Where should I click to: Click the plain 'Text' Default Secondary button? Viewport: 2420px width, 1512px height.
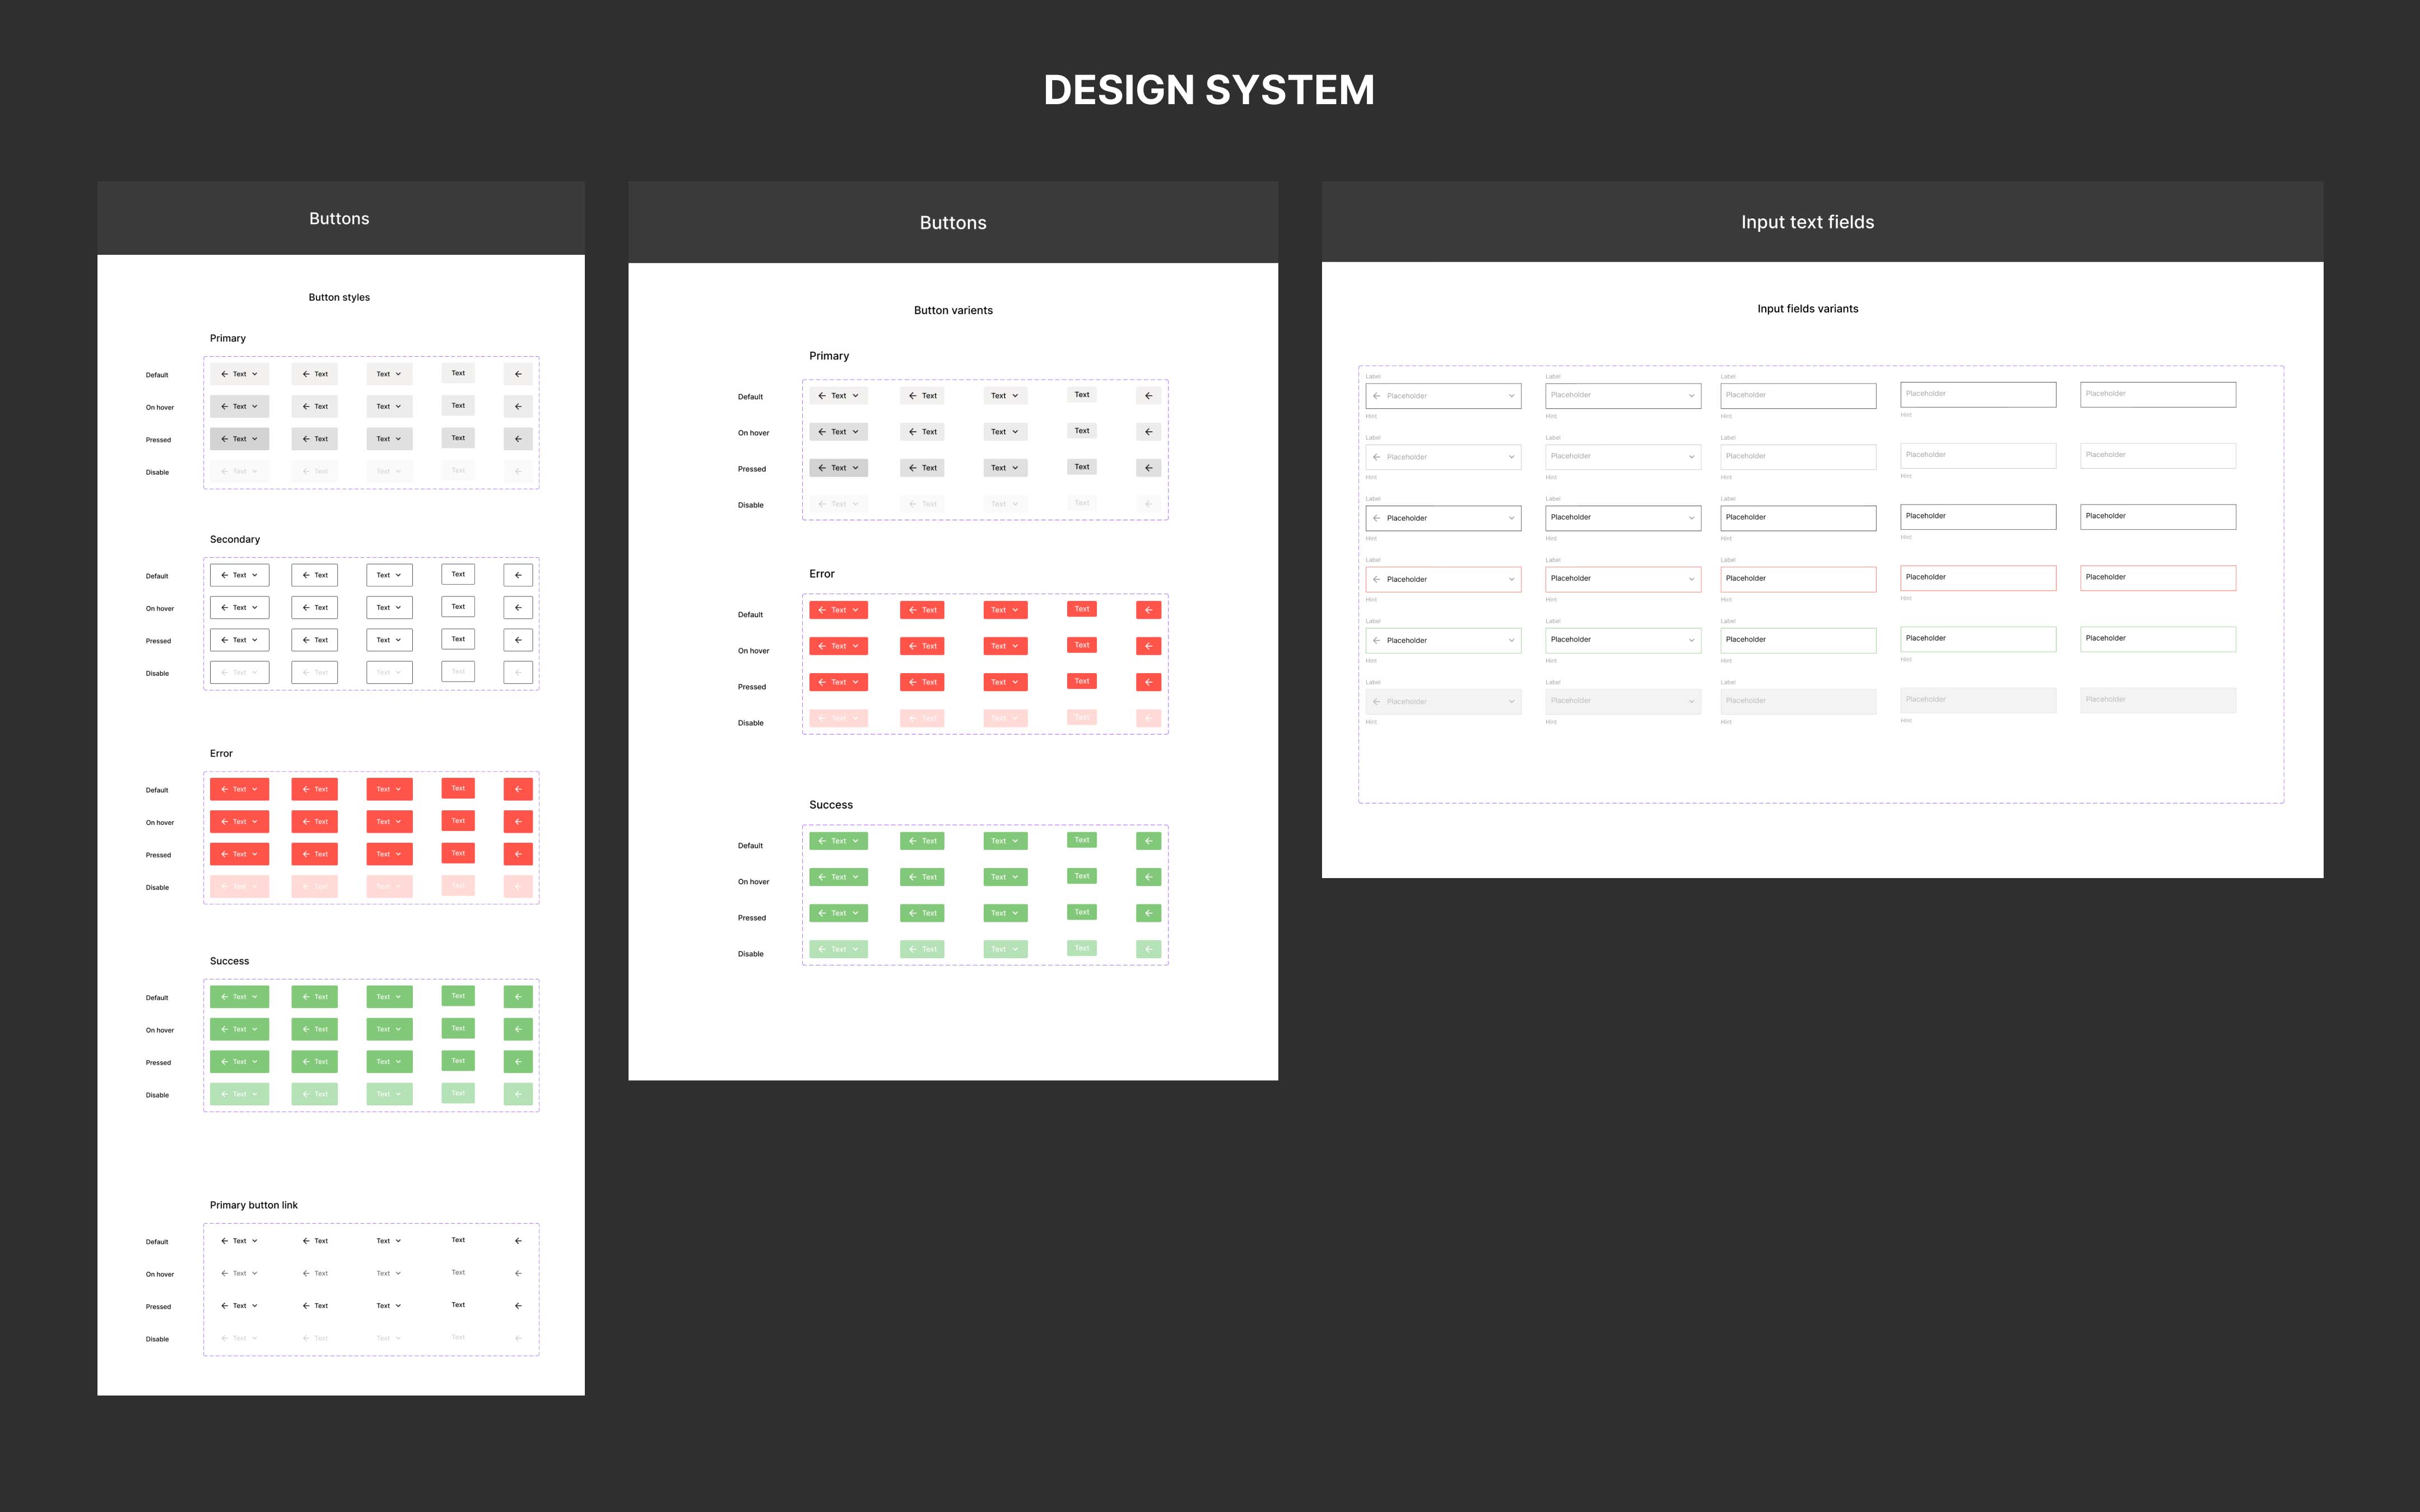[x=458, y=574]
